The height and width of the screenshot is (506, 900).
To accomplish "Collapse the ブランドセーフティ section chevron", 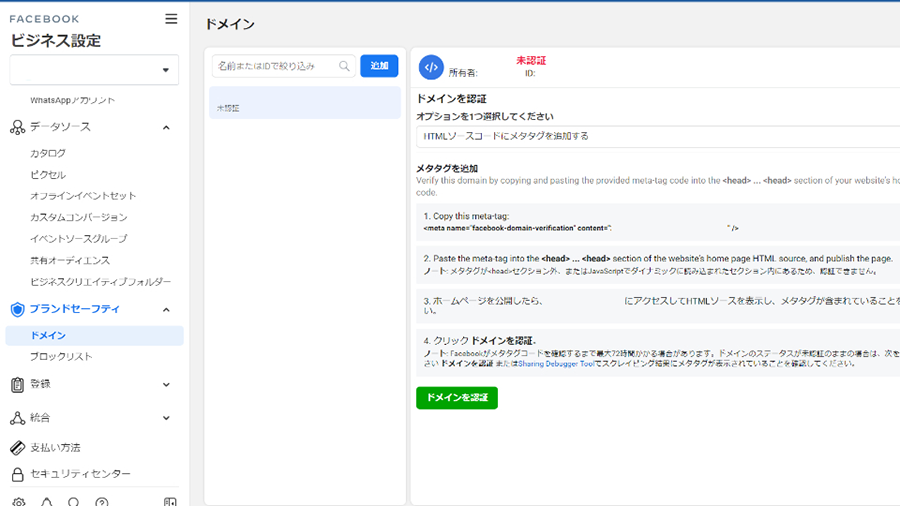I will pyautogui.click(x=166, y=310).
